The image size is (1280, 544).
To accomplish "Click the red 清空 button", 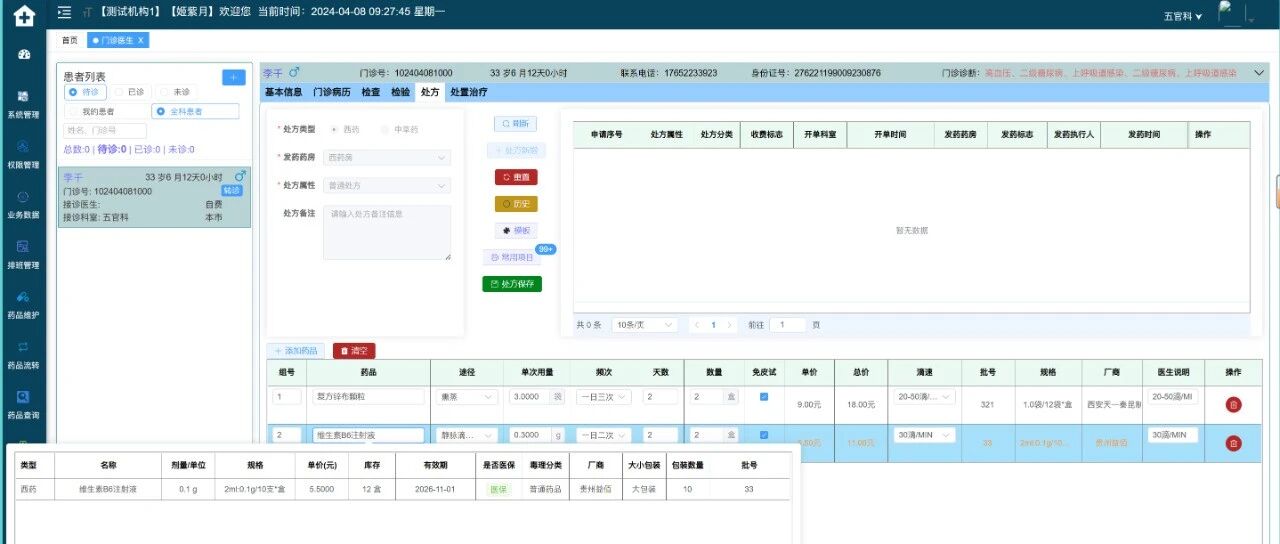I will coord(354,351).
